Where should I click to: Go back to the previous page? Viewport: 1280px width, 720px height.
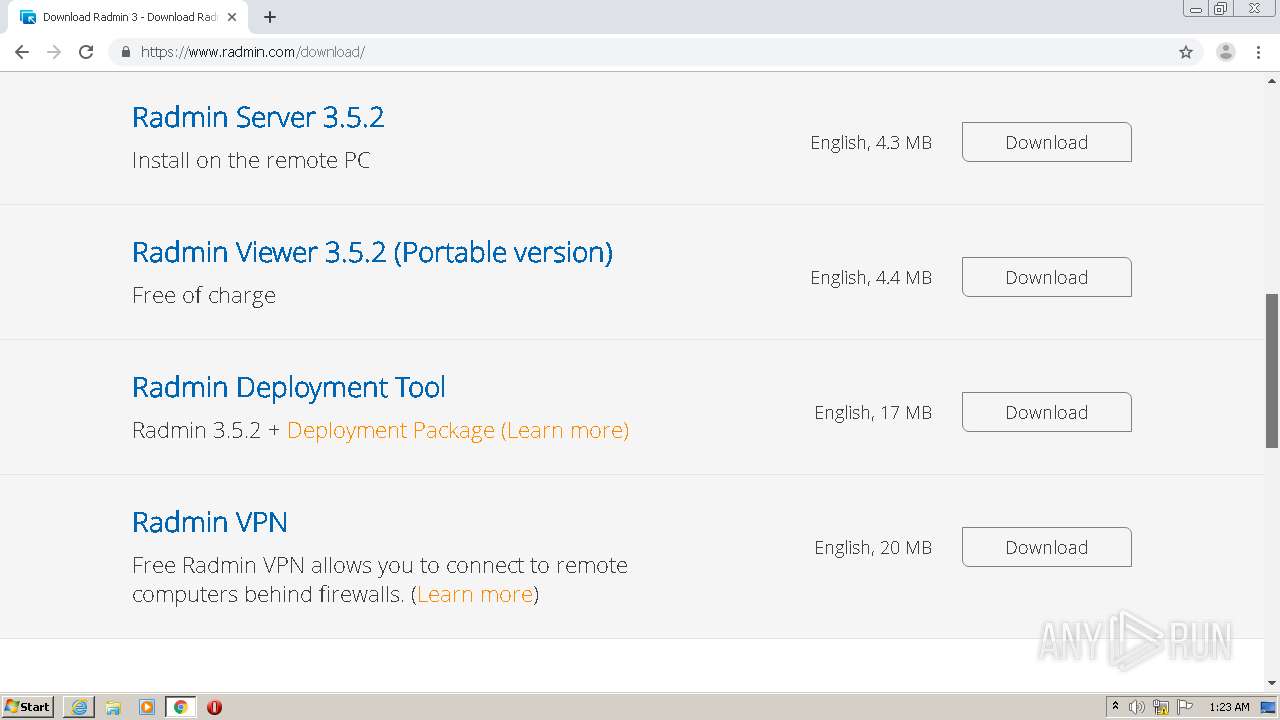tap(22, 52)
